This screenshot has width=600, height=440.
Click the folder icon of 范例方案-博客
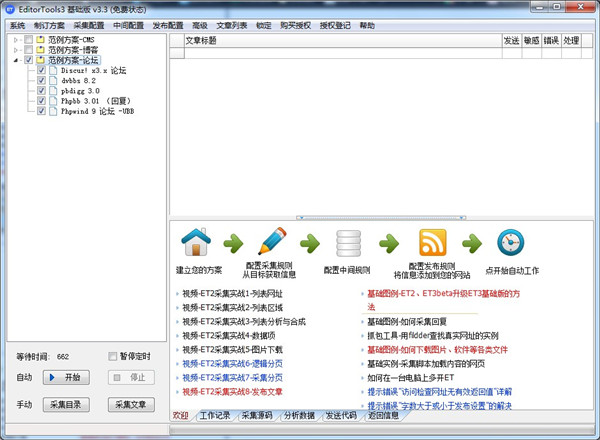click(40, 50)
